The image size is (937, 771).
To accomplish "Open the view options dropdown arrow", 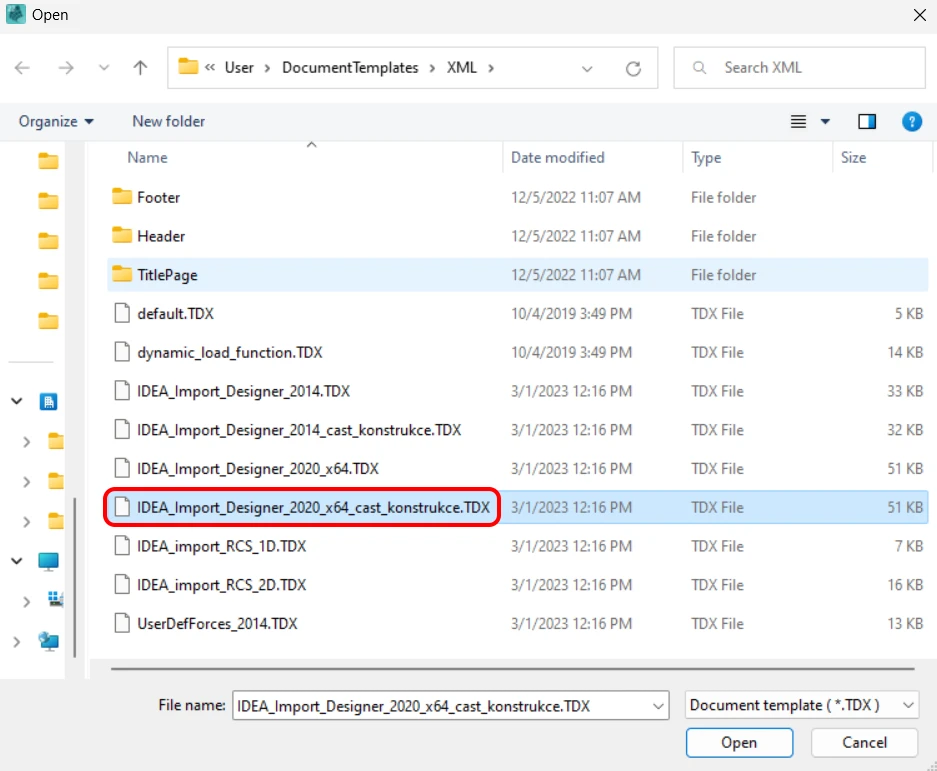I will pos(825,122).
